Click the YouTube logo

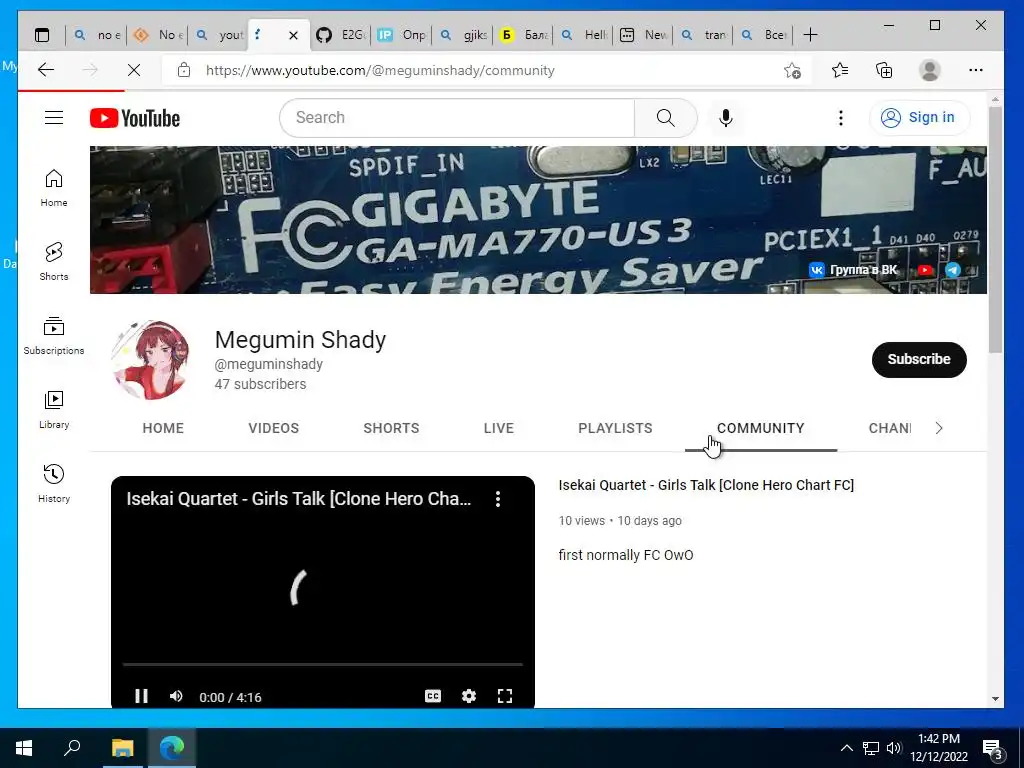(x=135, y=118)
